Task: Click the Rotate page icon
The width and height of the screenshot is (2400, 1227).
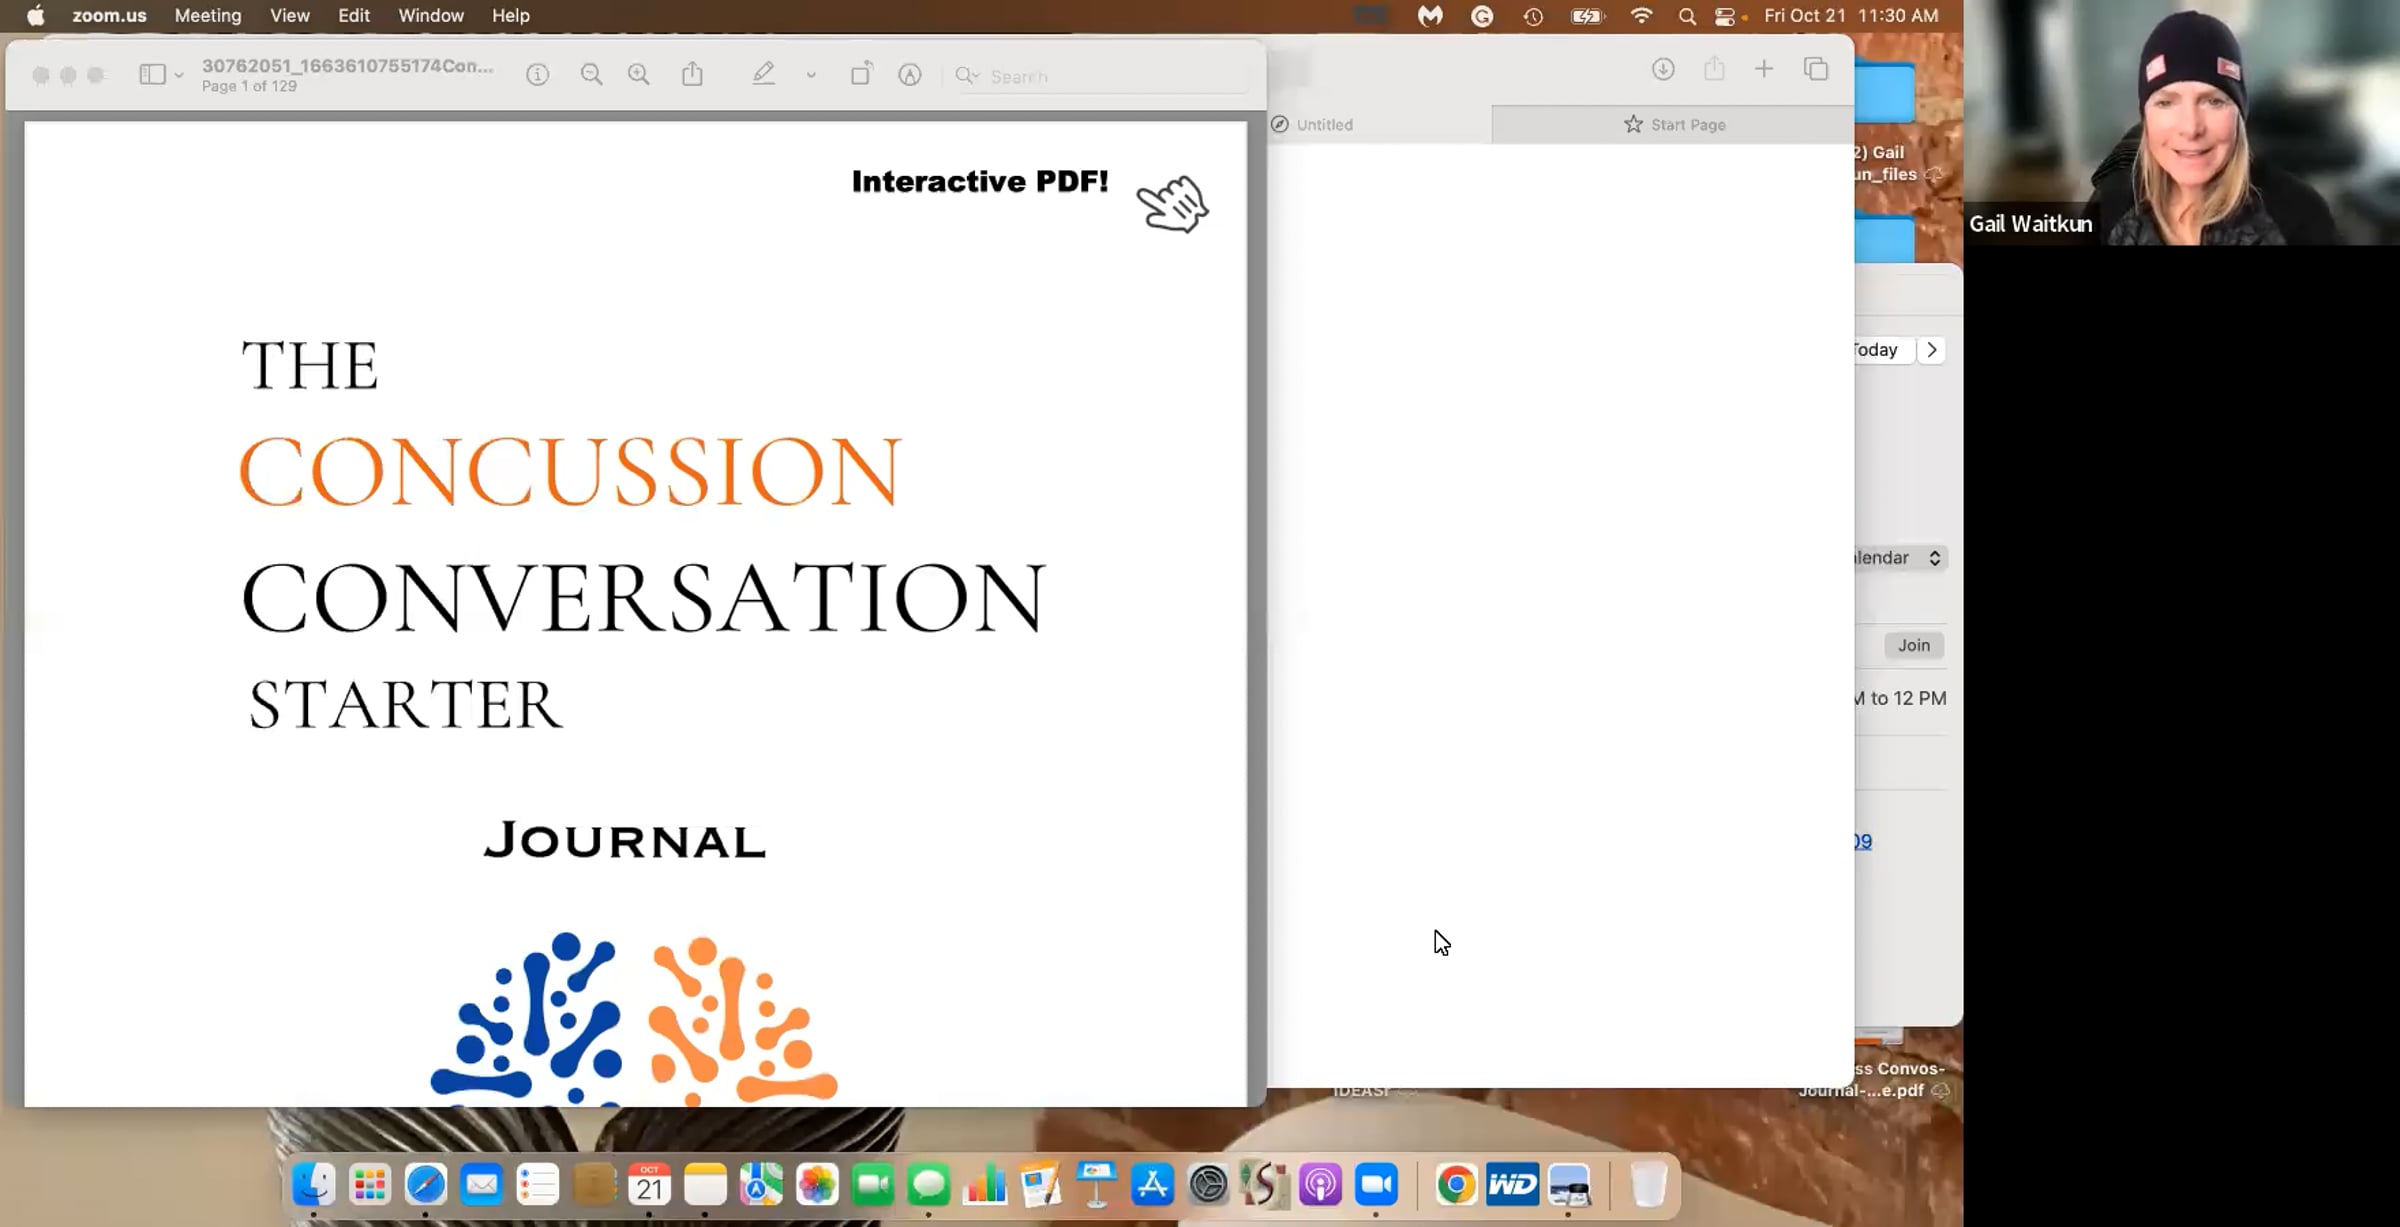Action: [860, 74]
